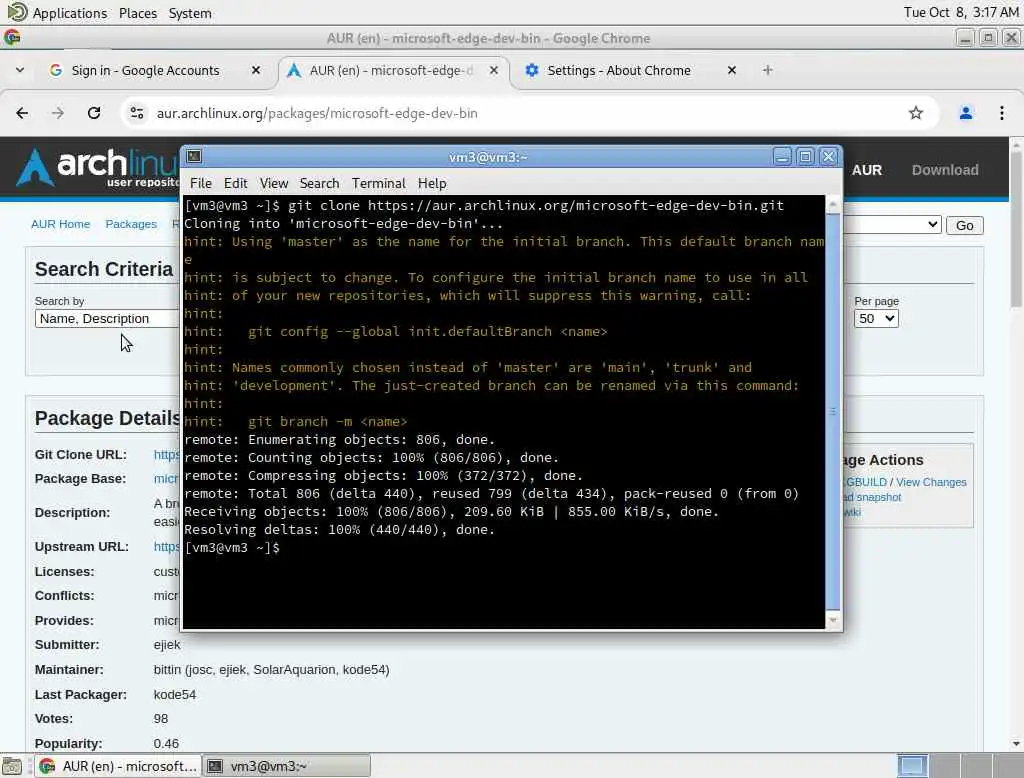Click the terminal scrollbar down arrow

833,620
